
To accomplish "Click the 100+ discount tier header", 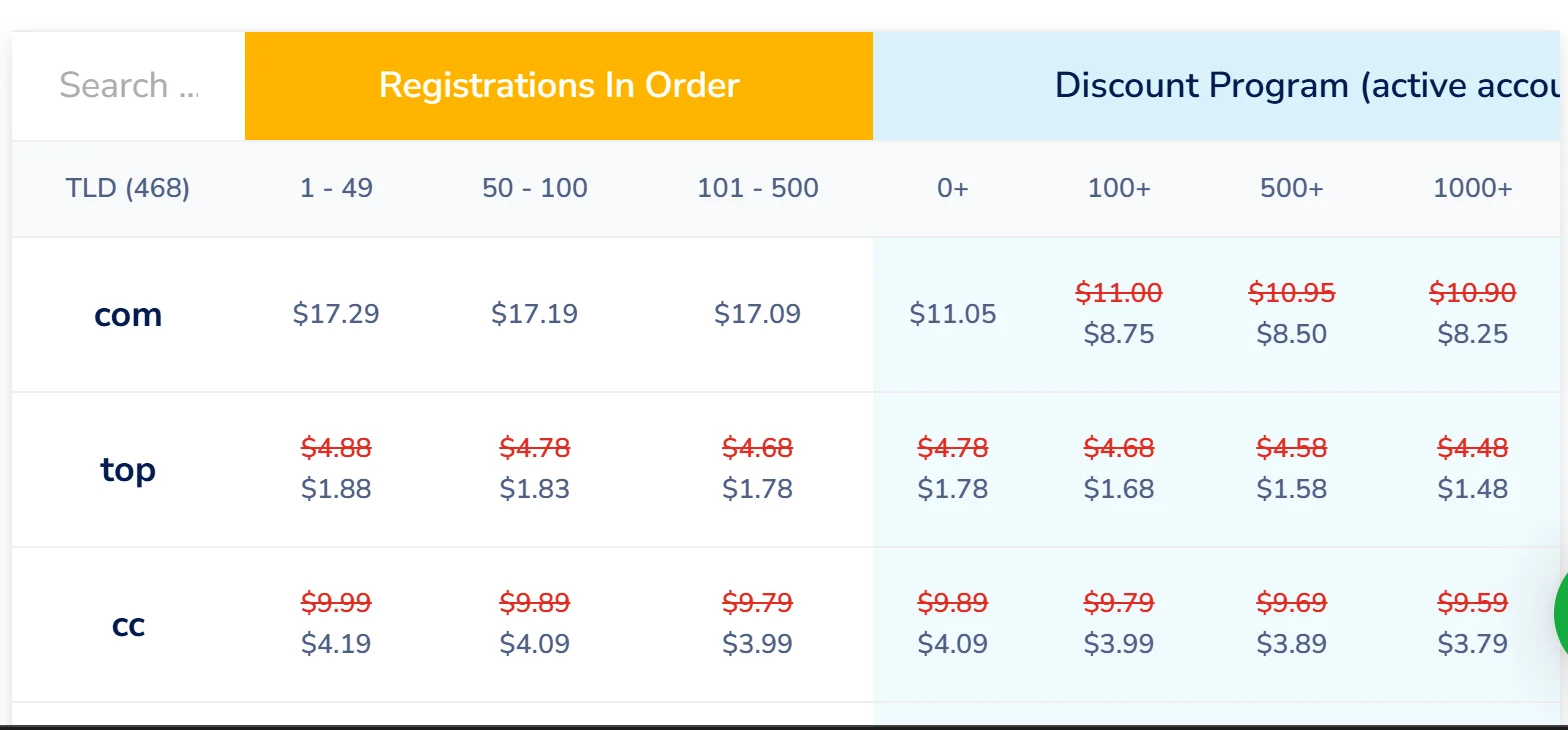I will pos(1118,188).
